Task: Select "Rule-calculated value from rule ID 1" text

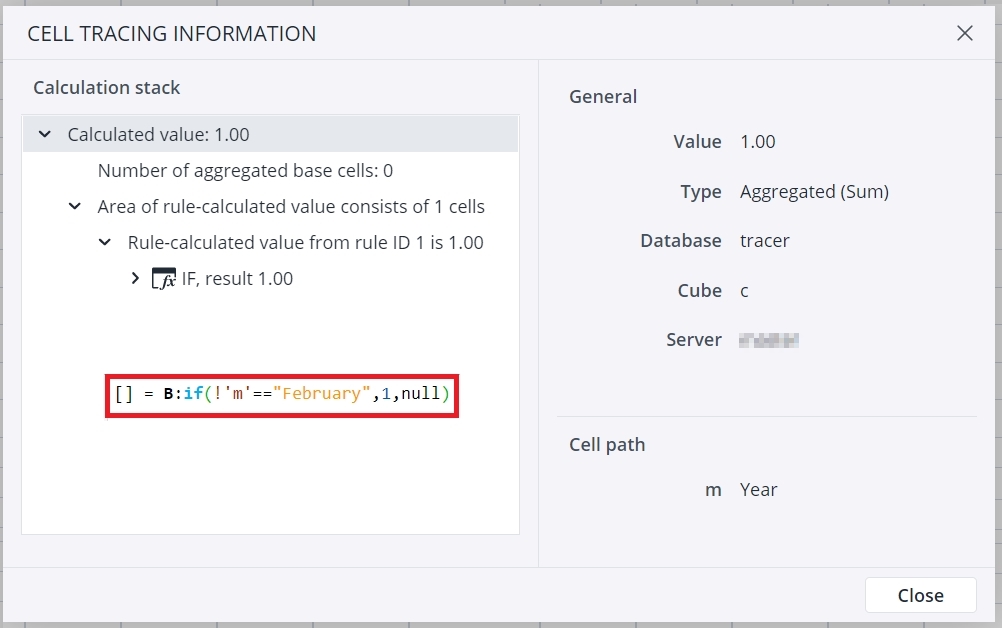Action: coord(305,243)
